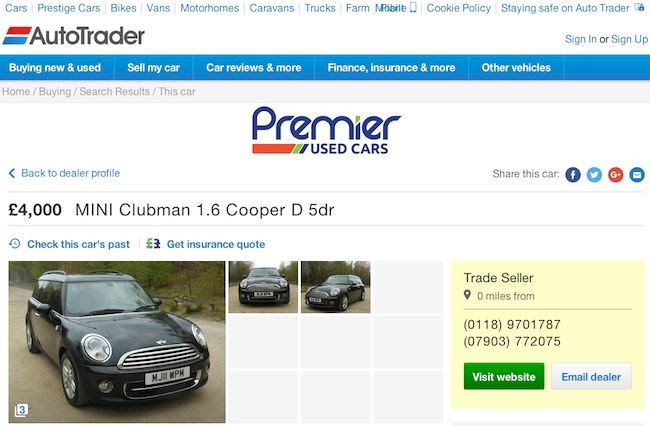The image size is (650, 426).
Task: Share this car on Twitter
Action: point(594,174)
